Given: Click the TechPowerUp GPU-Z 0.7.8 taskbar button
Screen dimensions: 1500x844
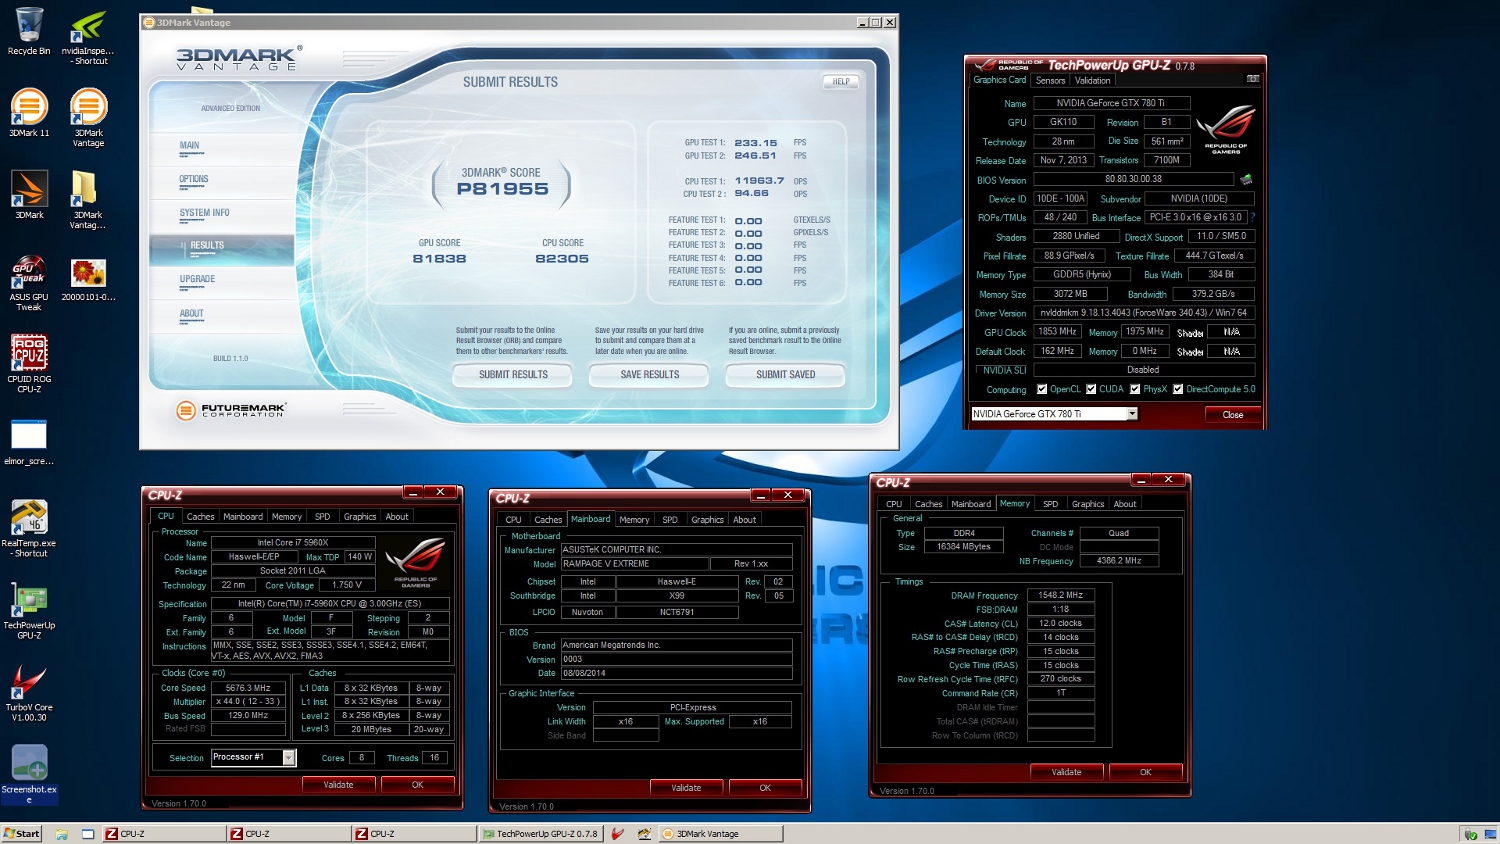Looking at the screenshot, I should pos(540,834).
